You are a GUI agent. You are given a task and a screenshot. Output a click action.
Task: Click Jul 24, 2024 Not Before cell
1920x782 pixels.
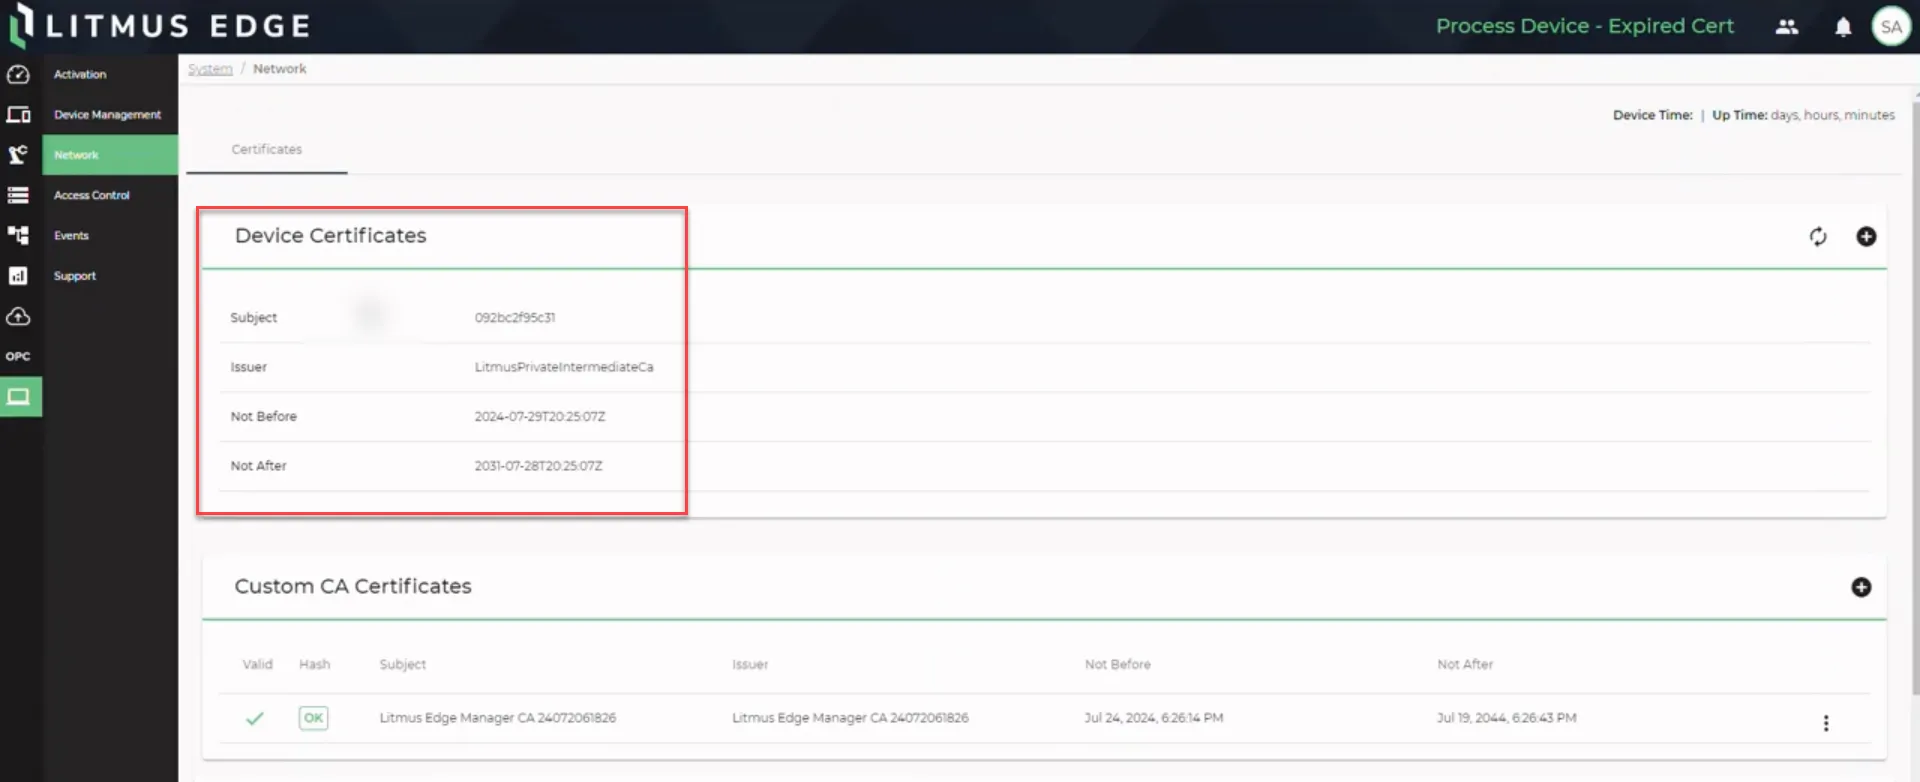[1154, 718]
